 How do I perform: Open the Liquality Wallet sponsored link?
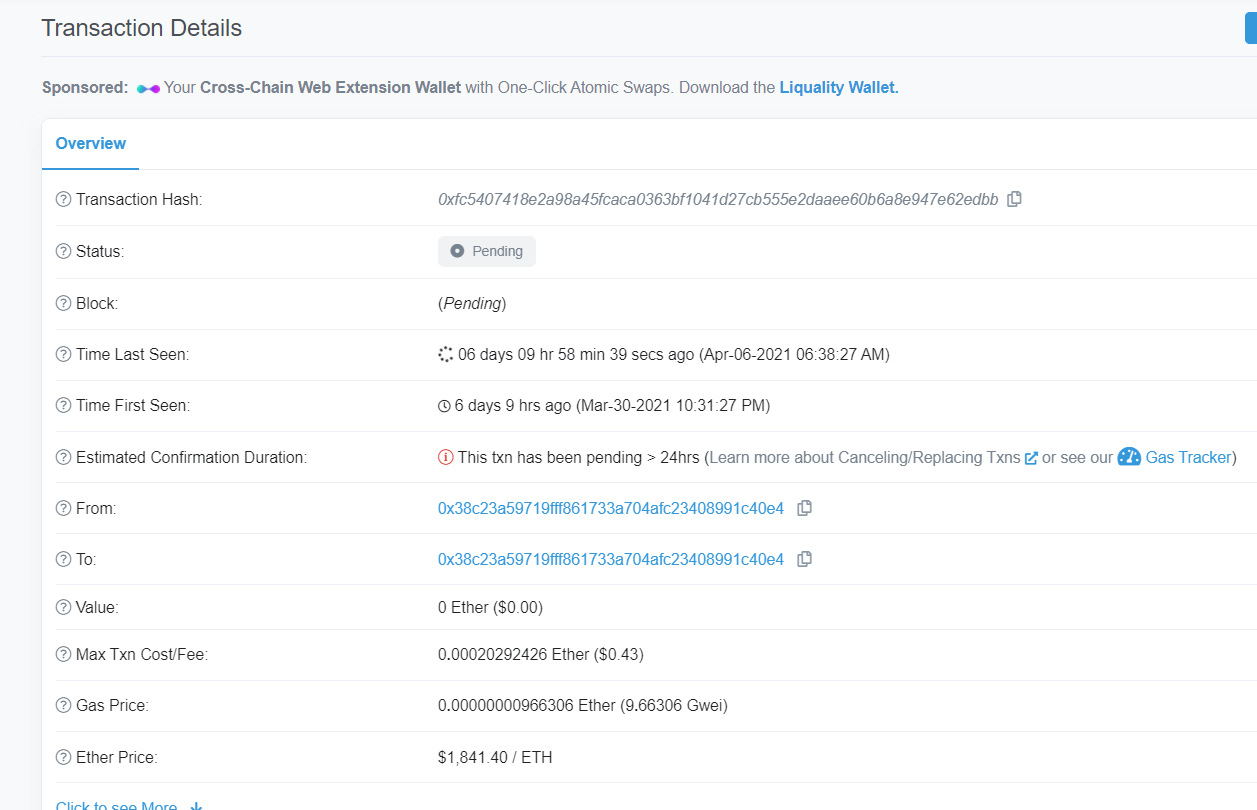[x=838, y=88]
